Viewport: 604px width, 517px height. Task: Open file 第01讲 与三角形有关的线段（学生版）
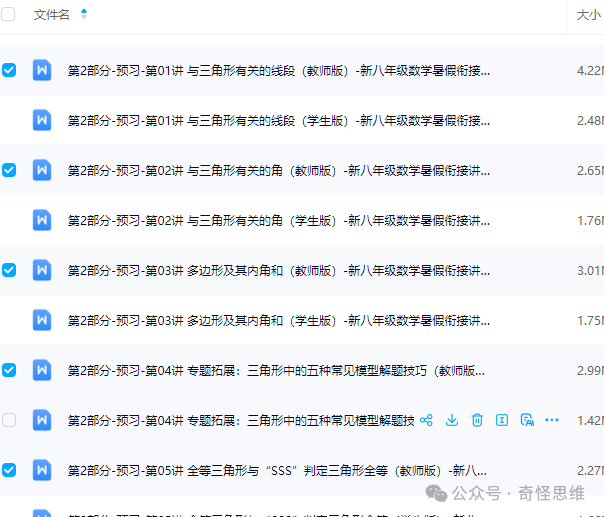coord(279,121)
